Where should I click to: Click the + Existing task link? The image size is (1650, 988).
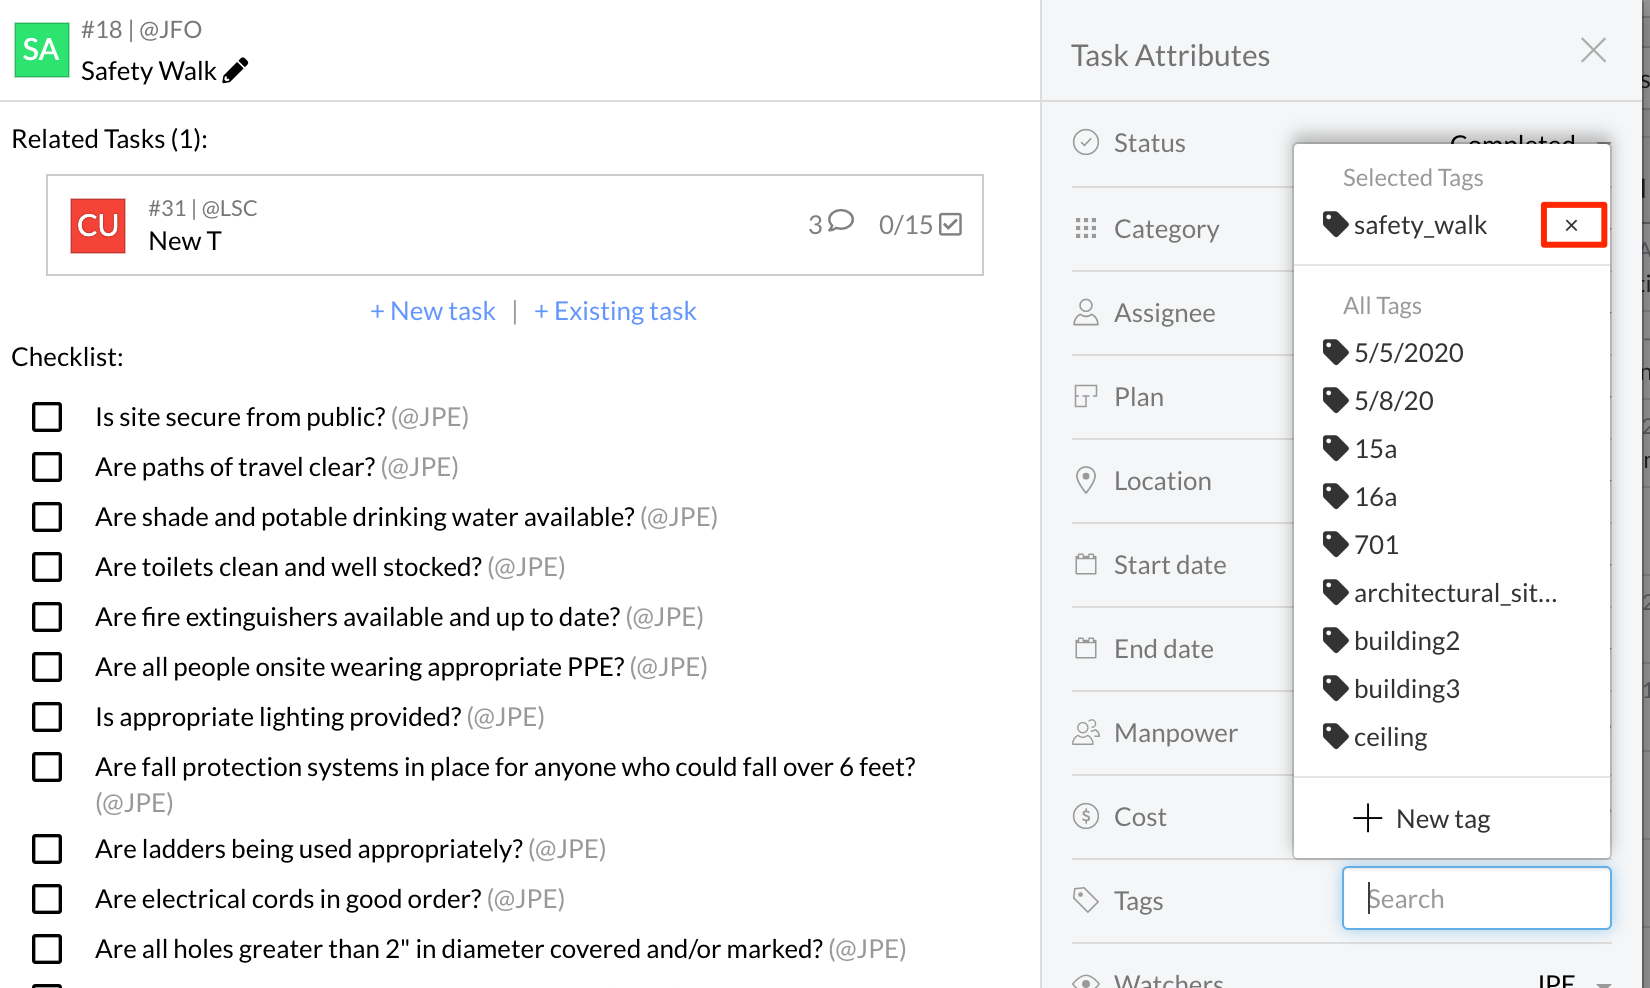tap(615, 311)
